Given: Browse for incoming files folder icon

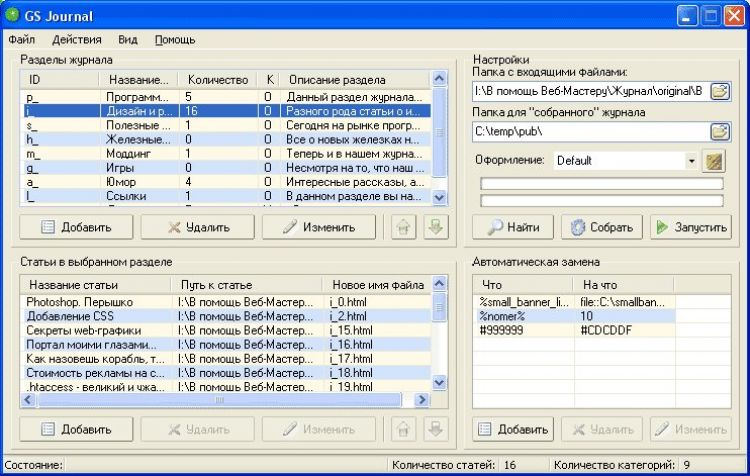Looking at the screenshot, I should tap(720, 91).
